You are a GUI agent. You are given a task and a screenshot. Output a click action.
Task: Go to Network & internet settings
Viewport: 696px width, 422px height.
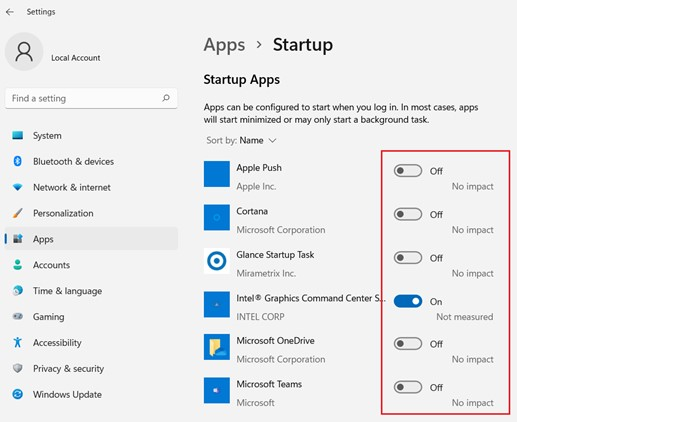71,187
